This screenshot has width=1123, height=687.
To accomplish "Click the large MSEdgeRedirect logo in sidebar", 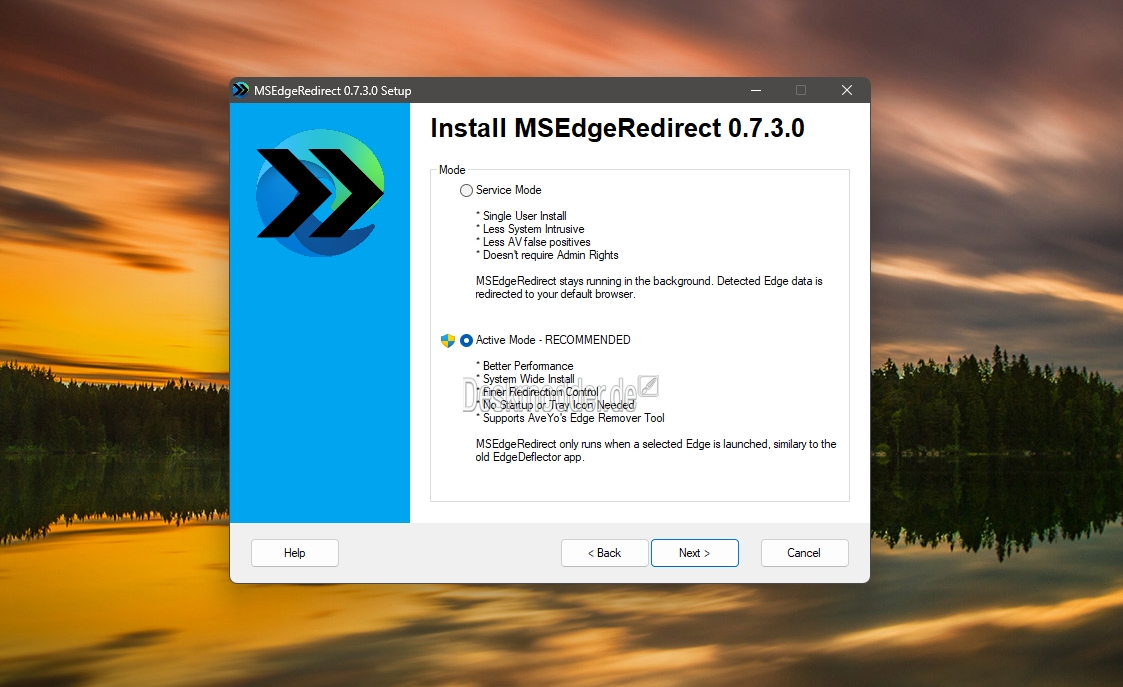I will tap(320, 193).
